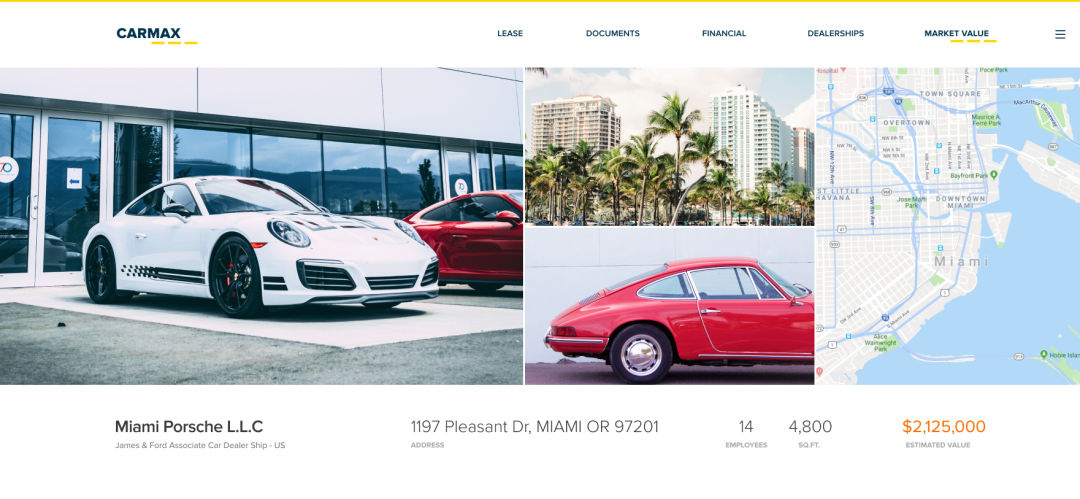Screen dimensions: 1080x499
Task: Click the 4,800 sq.ft. figure
Action: coord(810,427)
